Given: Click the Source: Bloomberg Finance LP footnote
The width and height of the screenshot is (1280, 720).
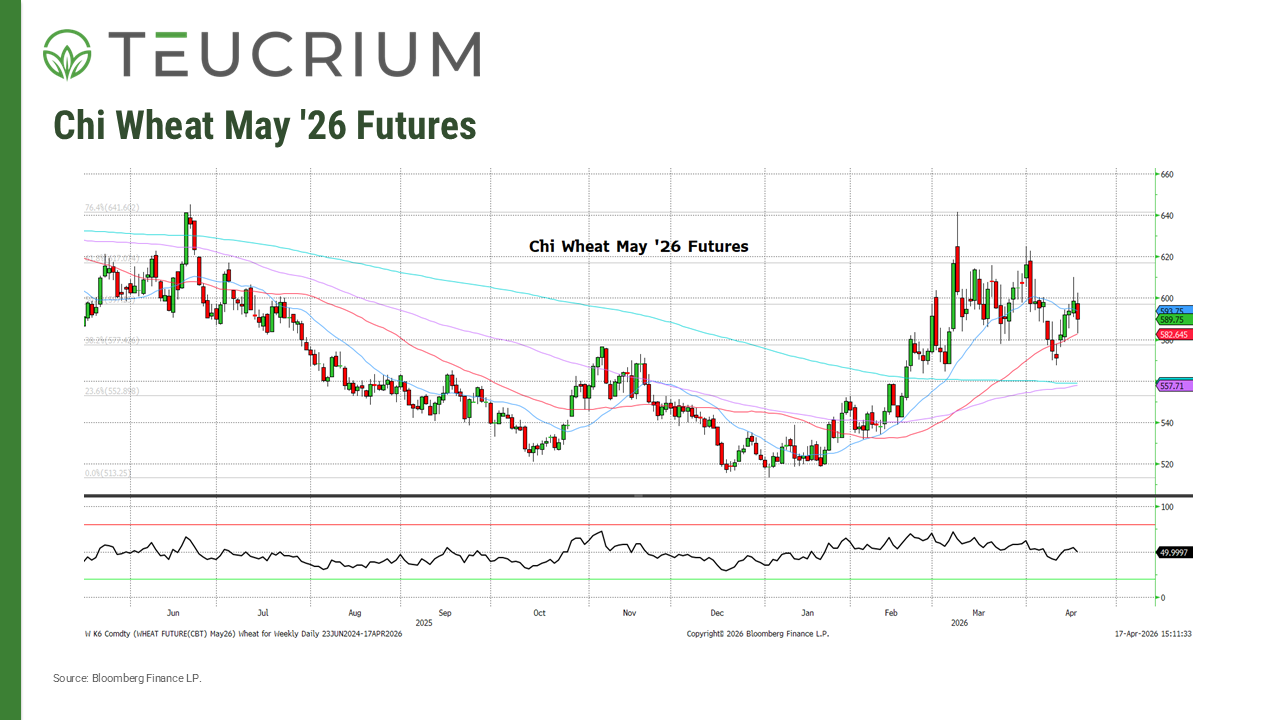Looking at the screenshot, I should pos(127,679).
